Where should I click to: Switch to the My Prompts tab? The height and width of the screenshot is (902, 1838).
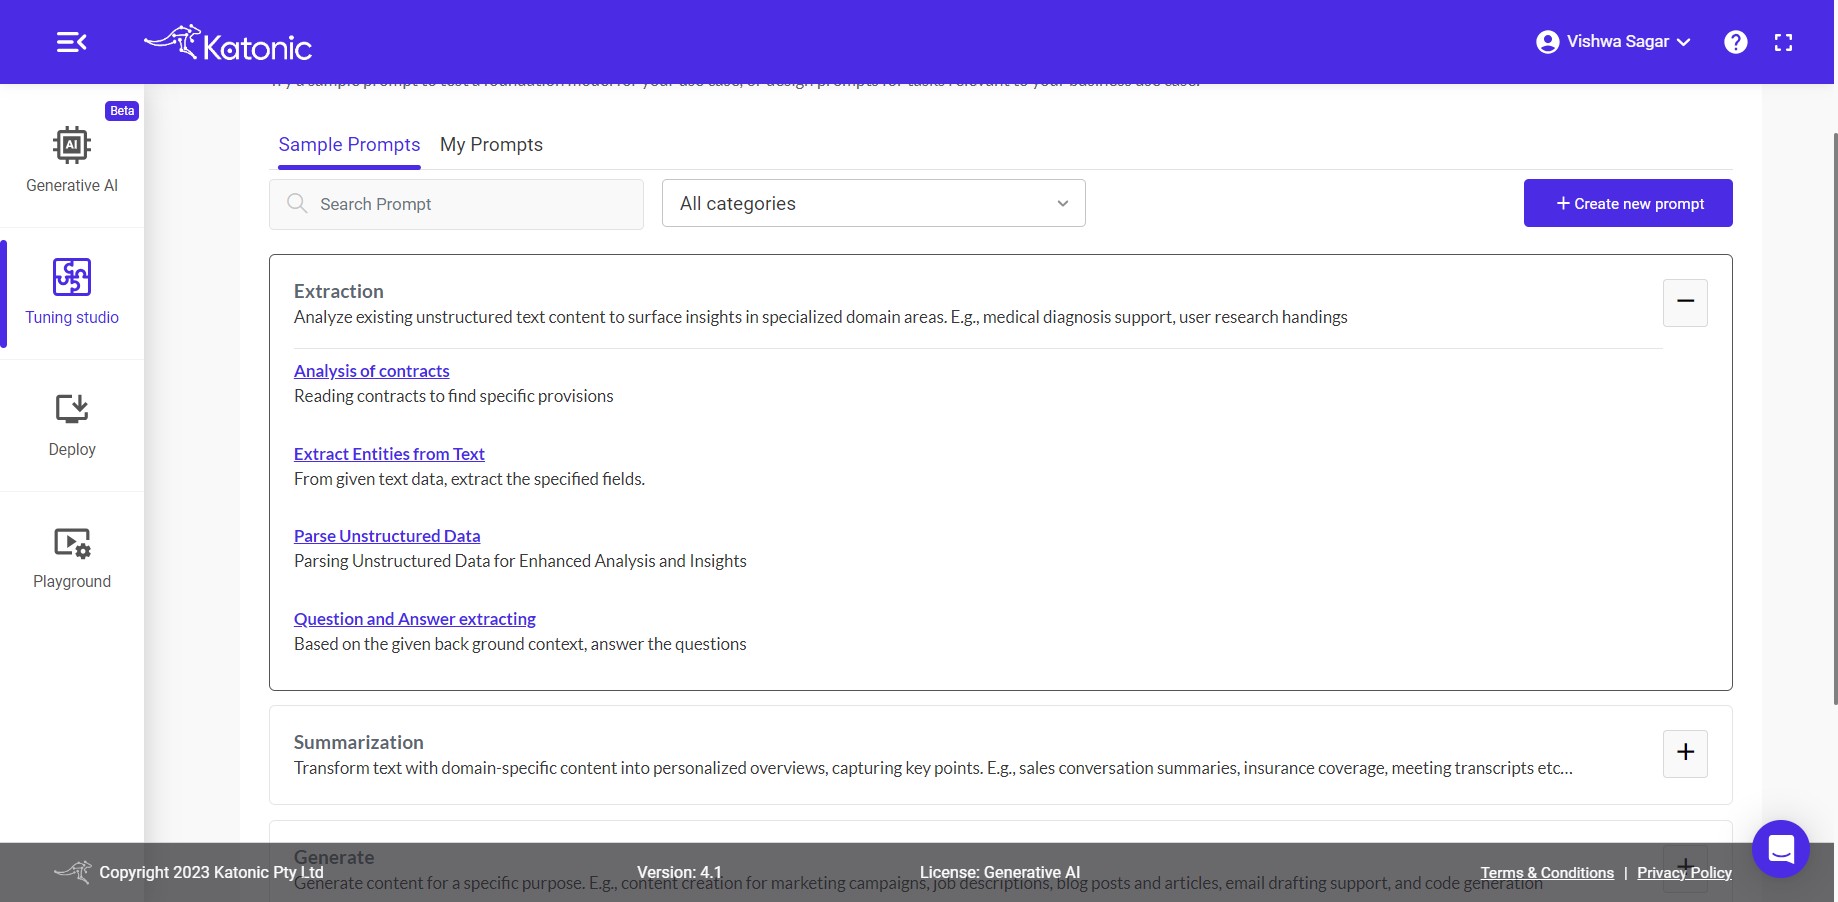491,145
